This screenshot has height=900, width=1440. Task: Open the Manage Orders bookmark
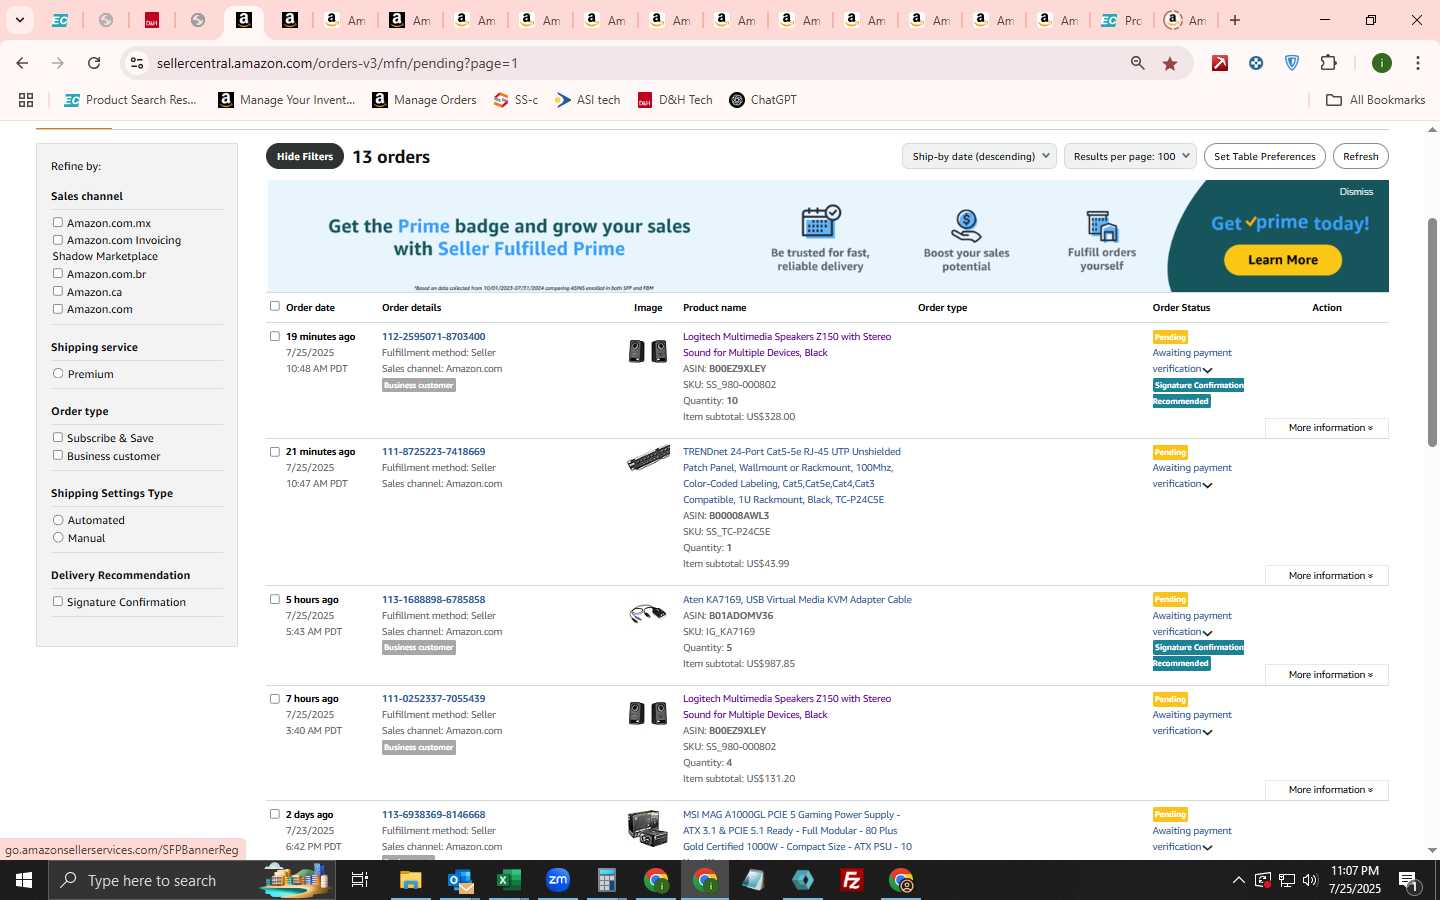point(424,100)
